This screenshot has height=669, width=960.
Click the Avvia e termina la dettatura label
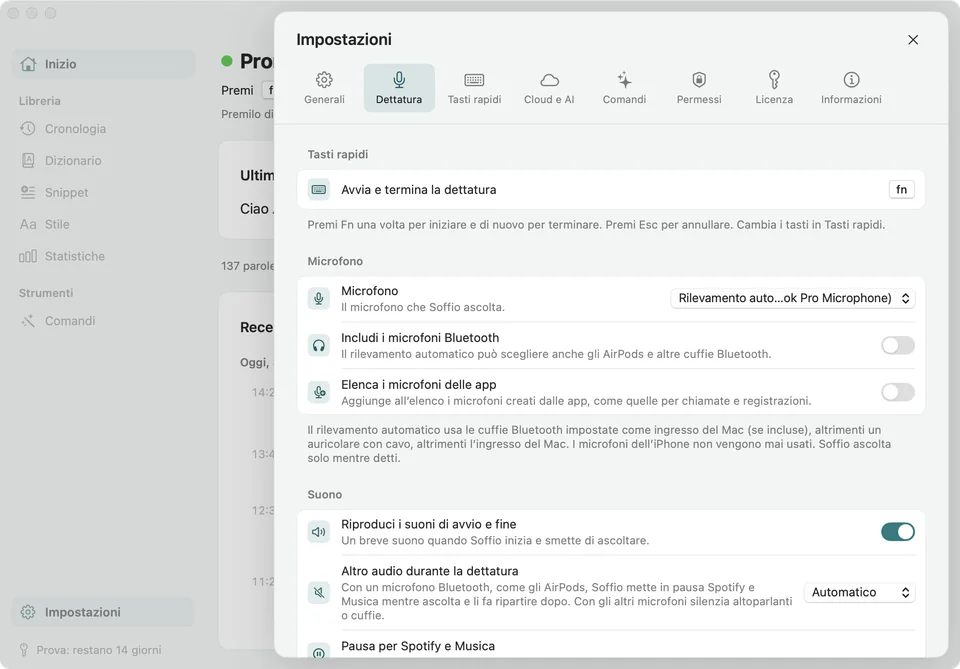pos(419,190)
